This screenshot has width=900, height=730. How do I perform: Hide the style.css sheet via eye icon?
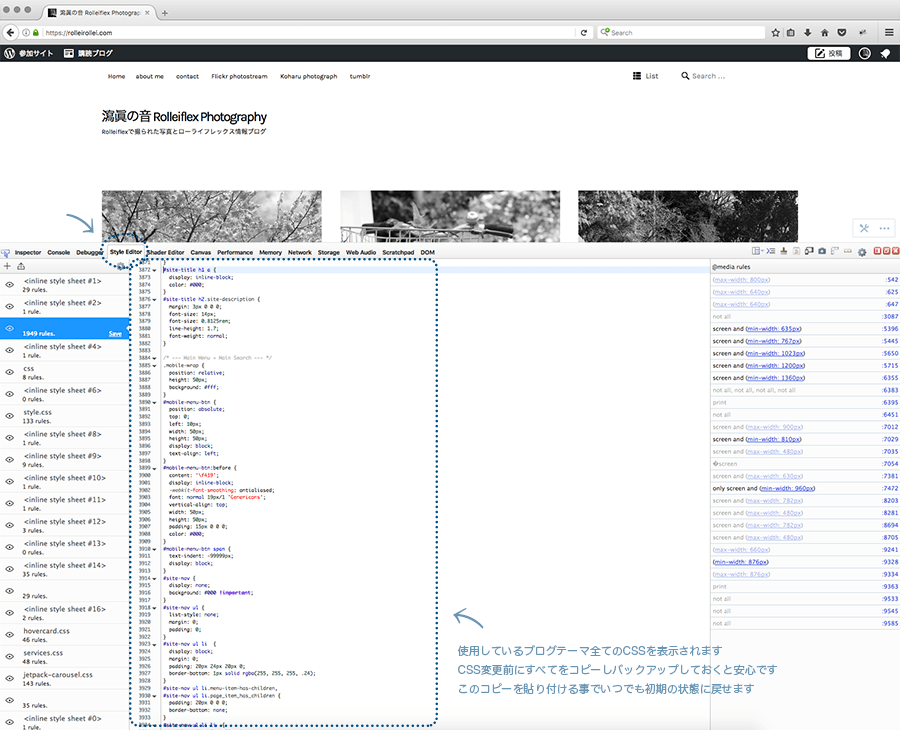pyautogui.click(x=9, y=416)
